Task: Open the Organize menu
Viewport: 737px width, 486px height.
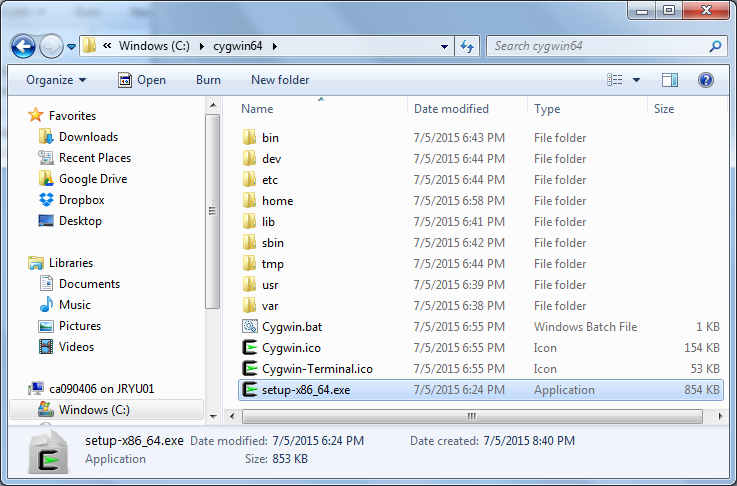Action: coord(56,80)
